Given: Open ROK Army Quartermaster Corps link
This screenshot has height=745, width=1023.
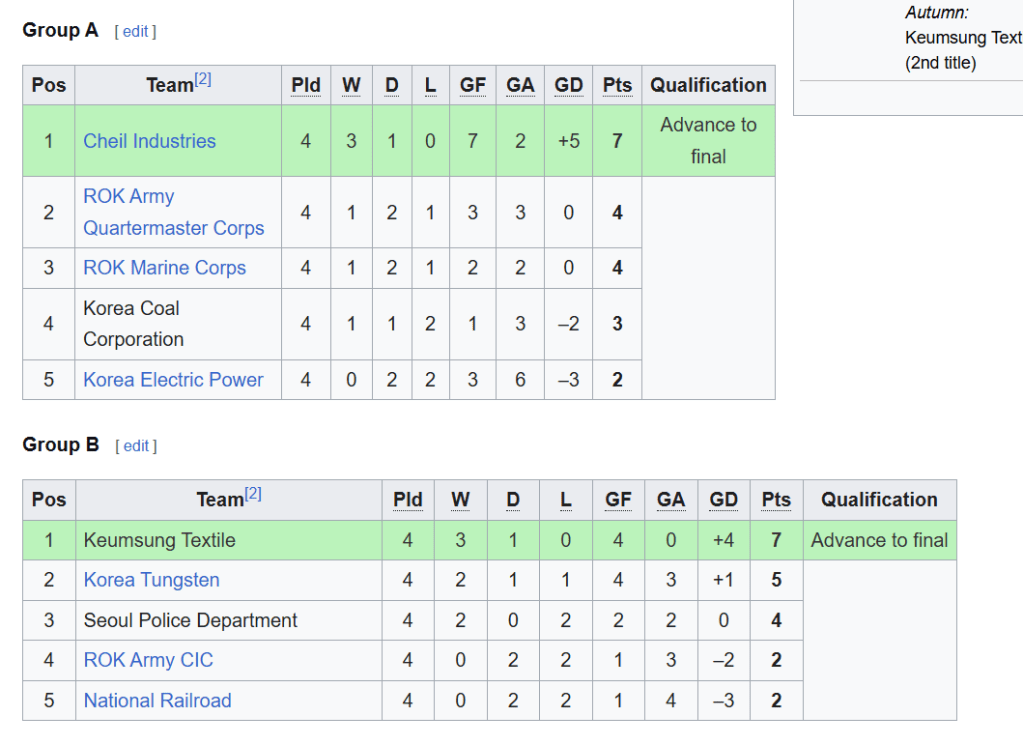Looking at the screenshot, I should (173, 212).
